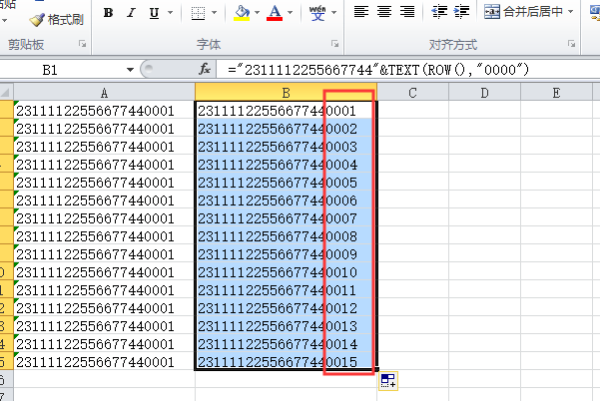Image resolution: width=600 pixels, height=401 pixels.
Task: Open the Name Box dropdown arrow
Action: point(131,70)
